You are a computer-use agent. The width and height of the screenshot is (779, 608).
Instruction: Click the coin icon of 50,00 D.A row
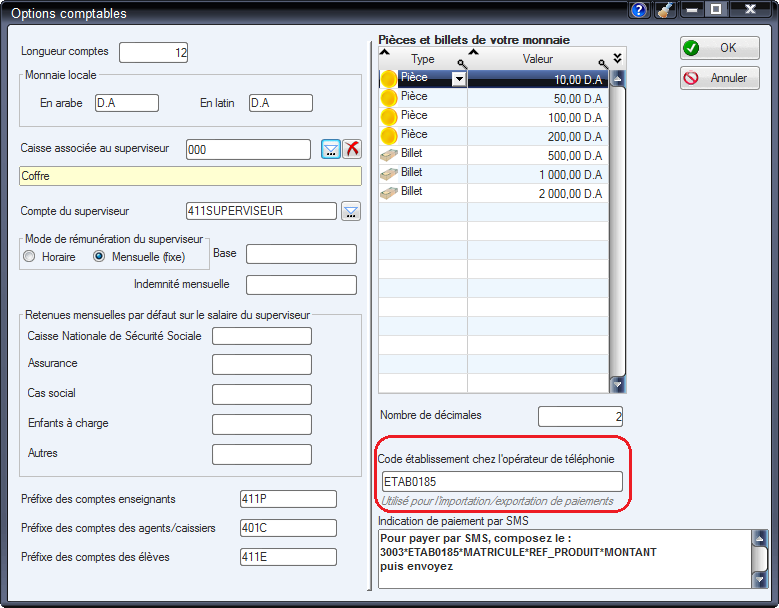click(389, 98)
